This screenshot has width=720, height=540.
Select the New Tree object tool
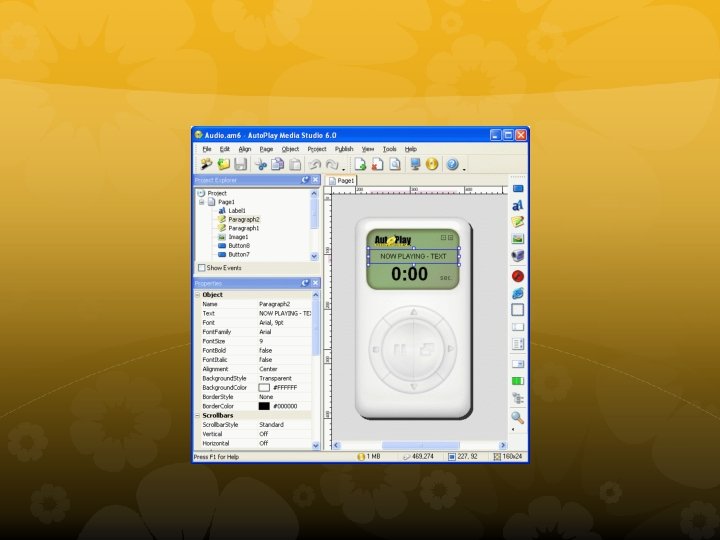click(x=518, y=398)
